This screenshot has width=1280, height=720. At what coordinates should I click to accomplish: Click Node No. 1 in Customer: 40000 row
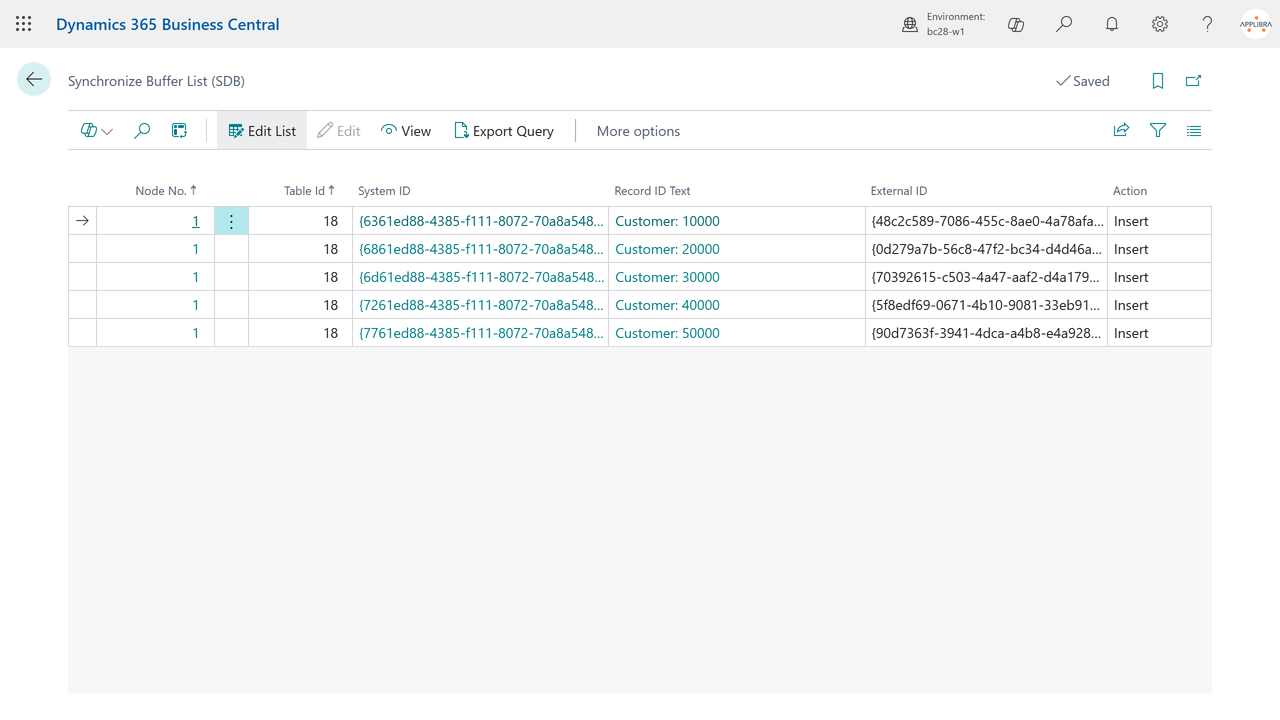[195, 305]
